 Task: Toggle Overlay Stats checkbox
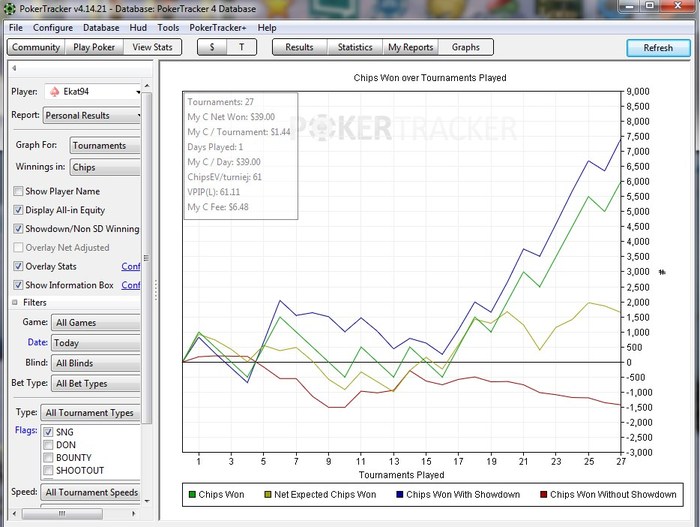[x=18, y=266]
